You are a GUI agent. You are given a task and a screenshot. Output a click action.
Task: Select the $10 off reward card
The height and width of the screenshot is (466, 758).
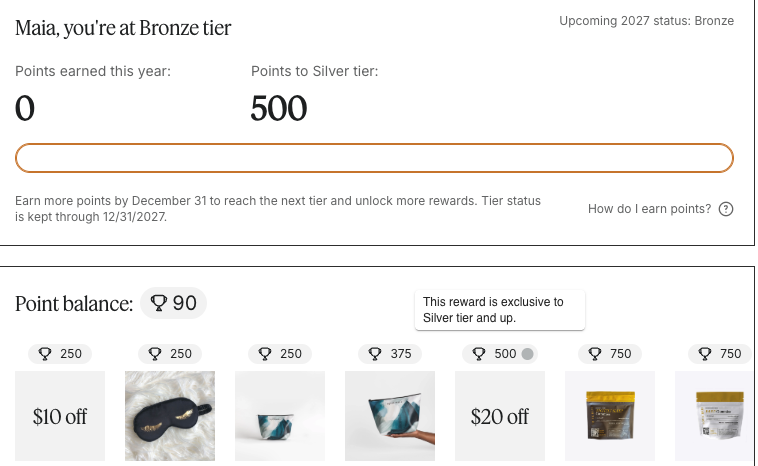coord(60,416)
